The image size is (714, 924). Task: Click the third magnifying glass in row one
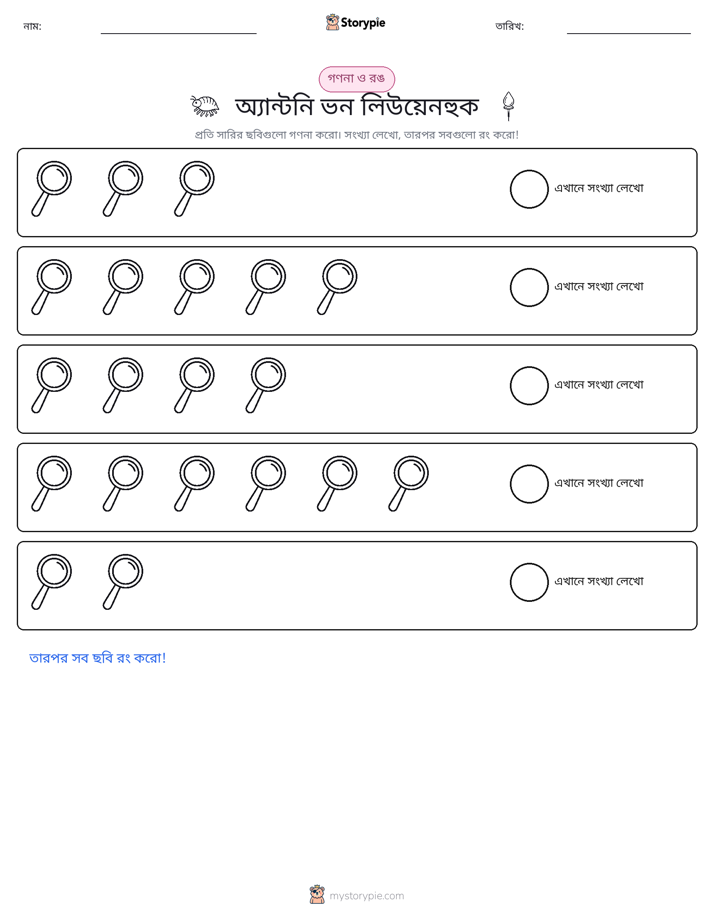pos(194,189)
